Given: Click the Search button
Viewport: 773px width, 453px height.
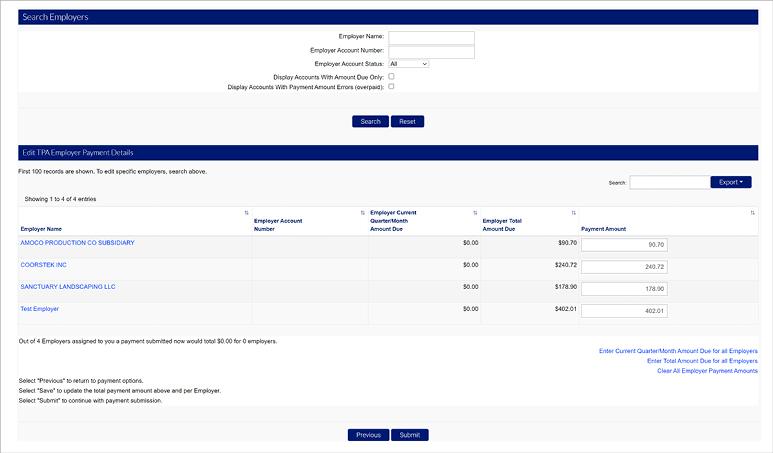Looking at the screenshot, I should pos(370,122).
